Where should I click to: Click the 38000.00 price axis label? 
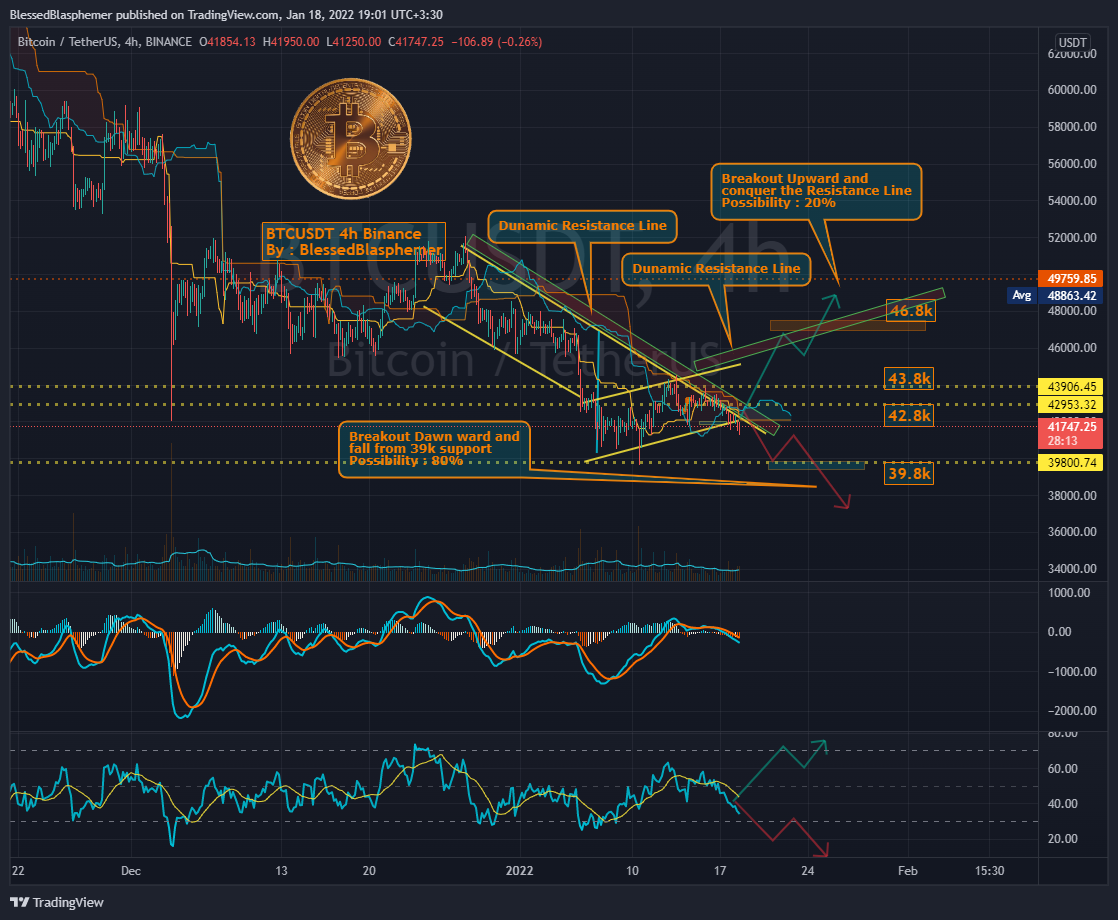1072,496
